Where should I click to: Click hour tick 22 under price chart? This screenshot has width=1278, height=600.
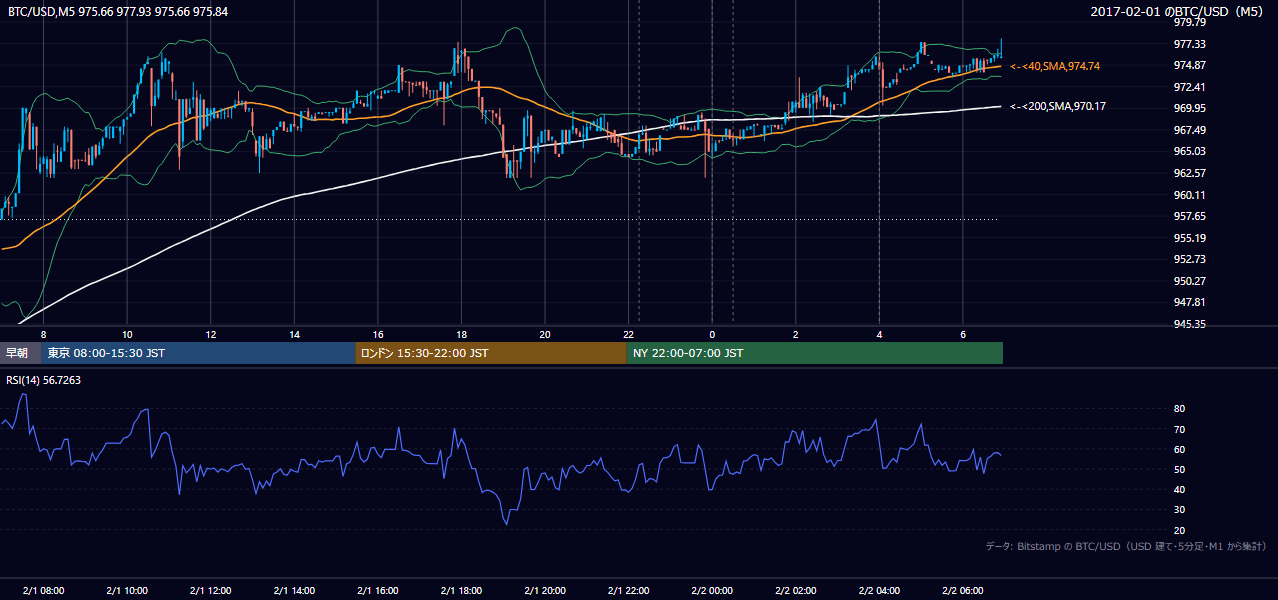628,334
